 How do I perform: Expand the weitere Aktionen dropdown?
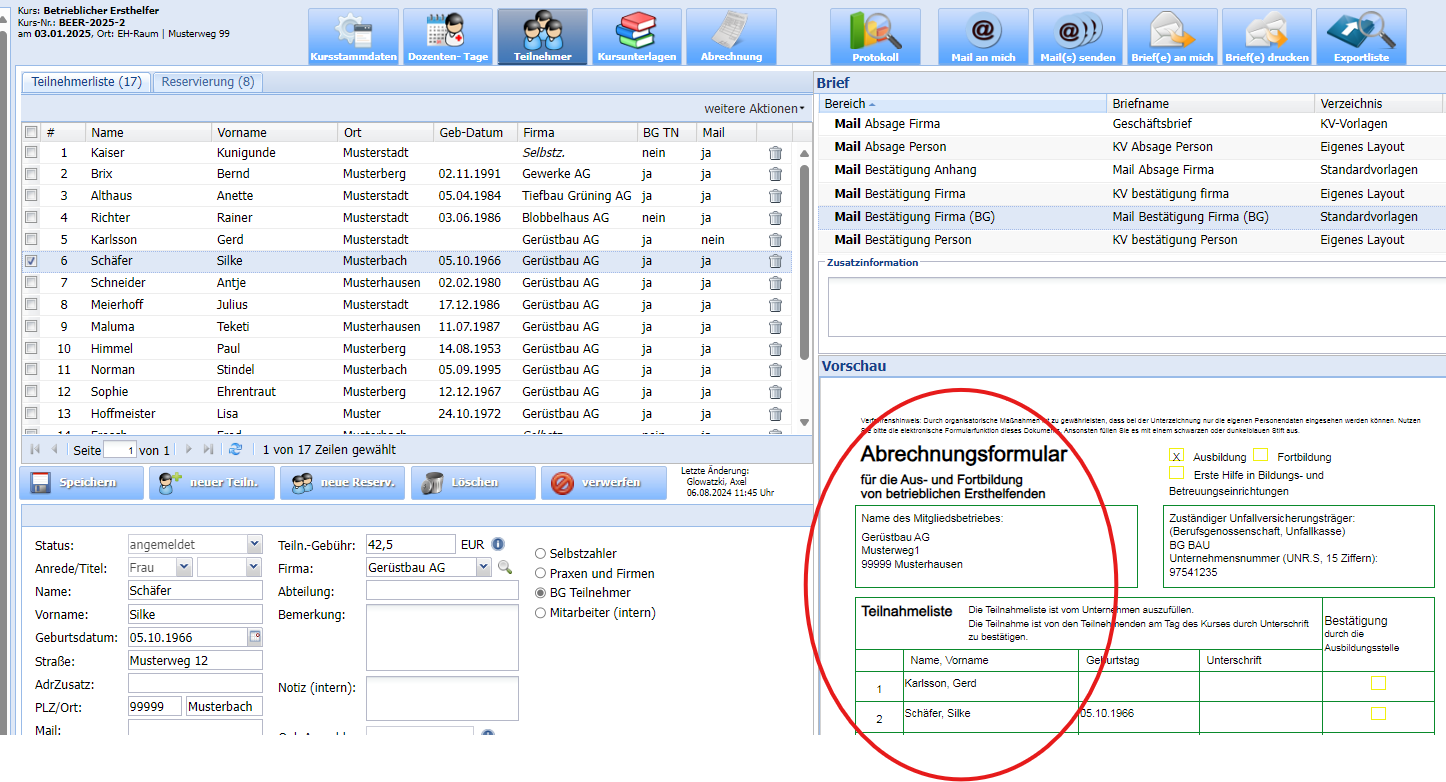[754, 108]
